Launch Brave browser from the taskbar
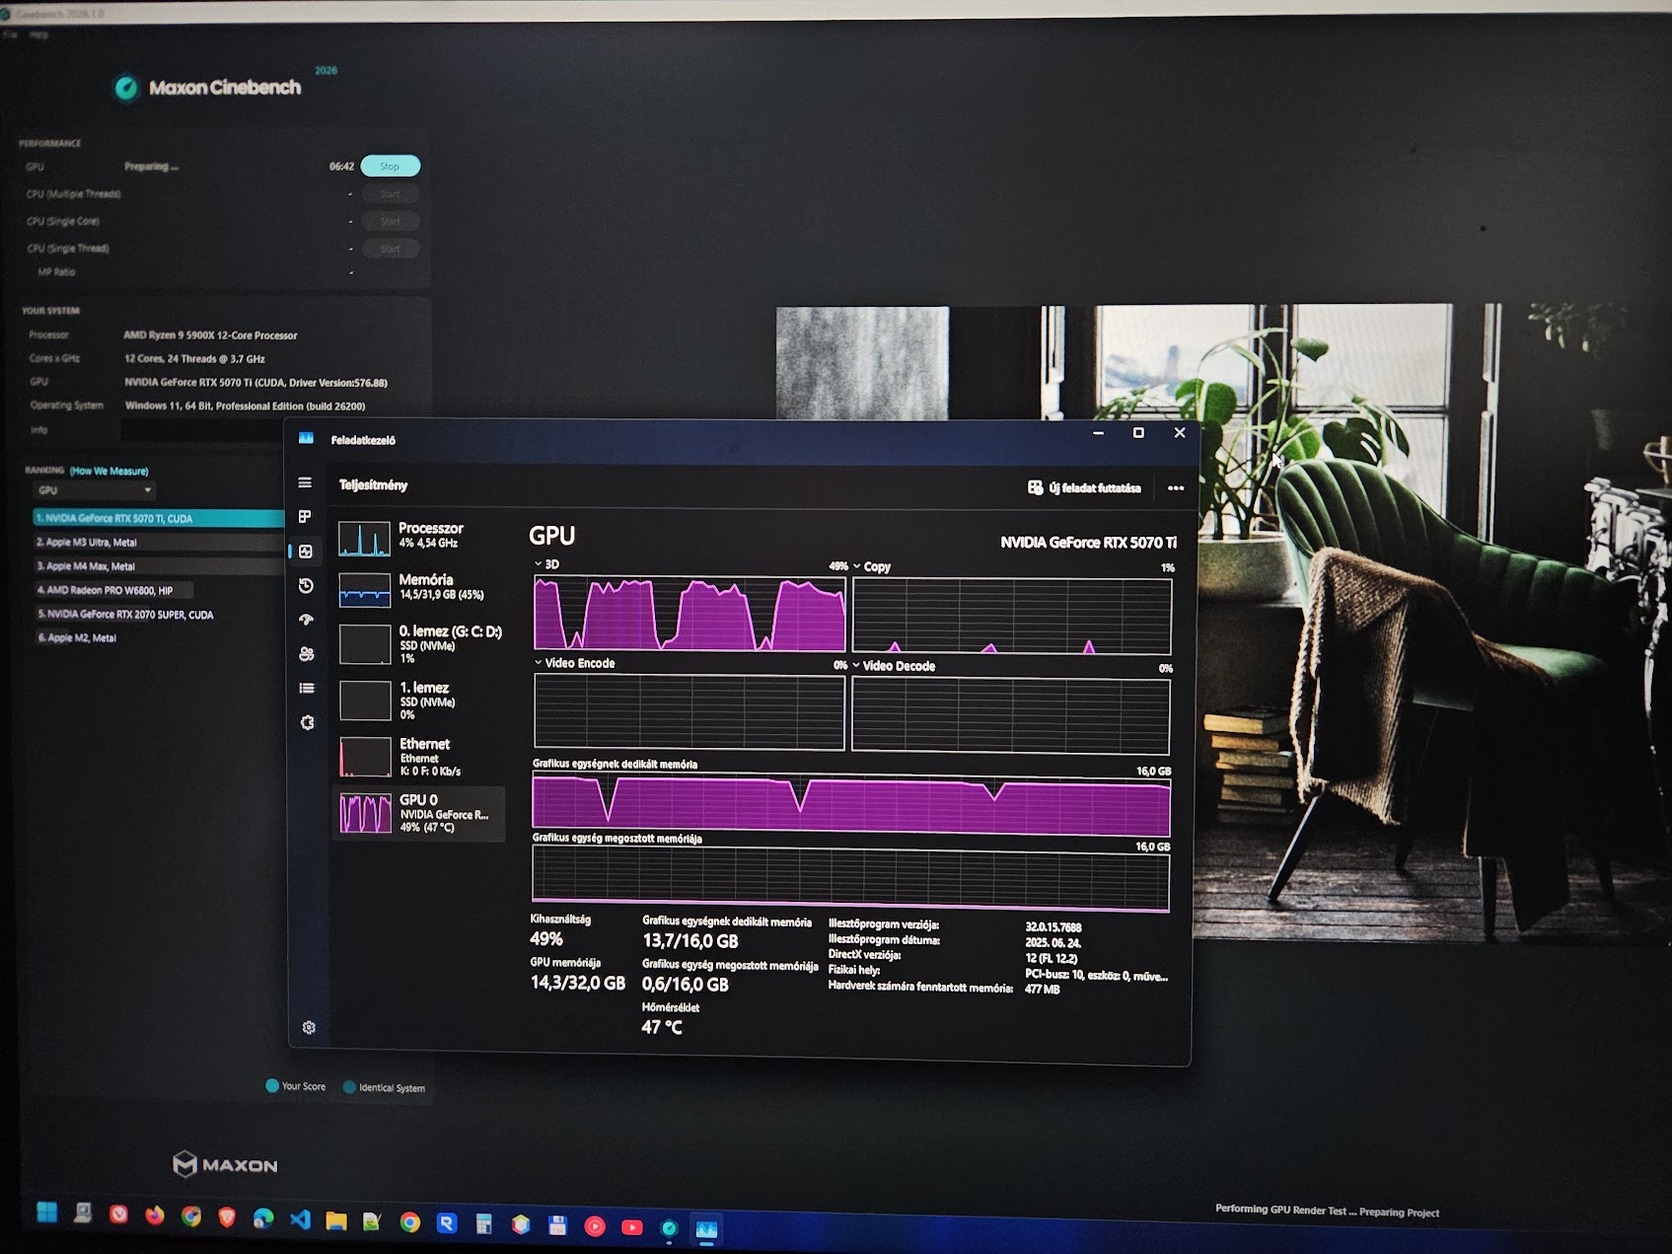The width and height of the screenshot is (1672, 1254). click(x=227, y=1217)
